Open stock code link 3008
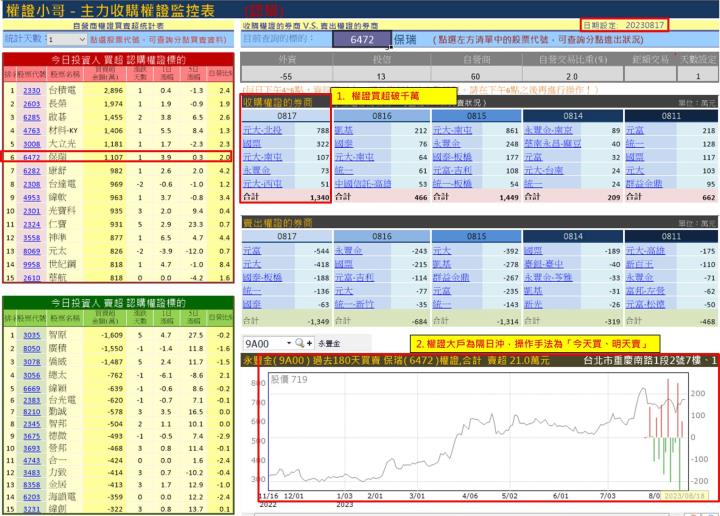This screenshot has height=516, width=720. 32,144
